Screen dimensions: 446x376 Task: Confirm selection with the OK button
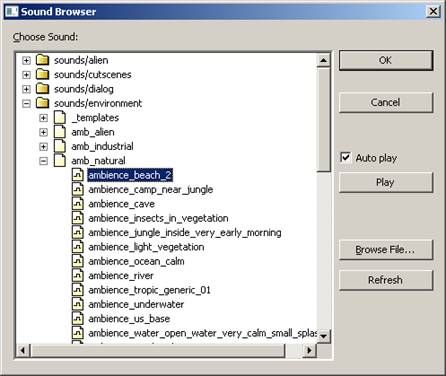386,60
